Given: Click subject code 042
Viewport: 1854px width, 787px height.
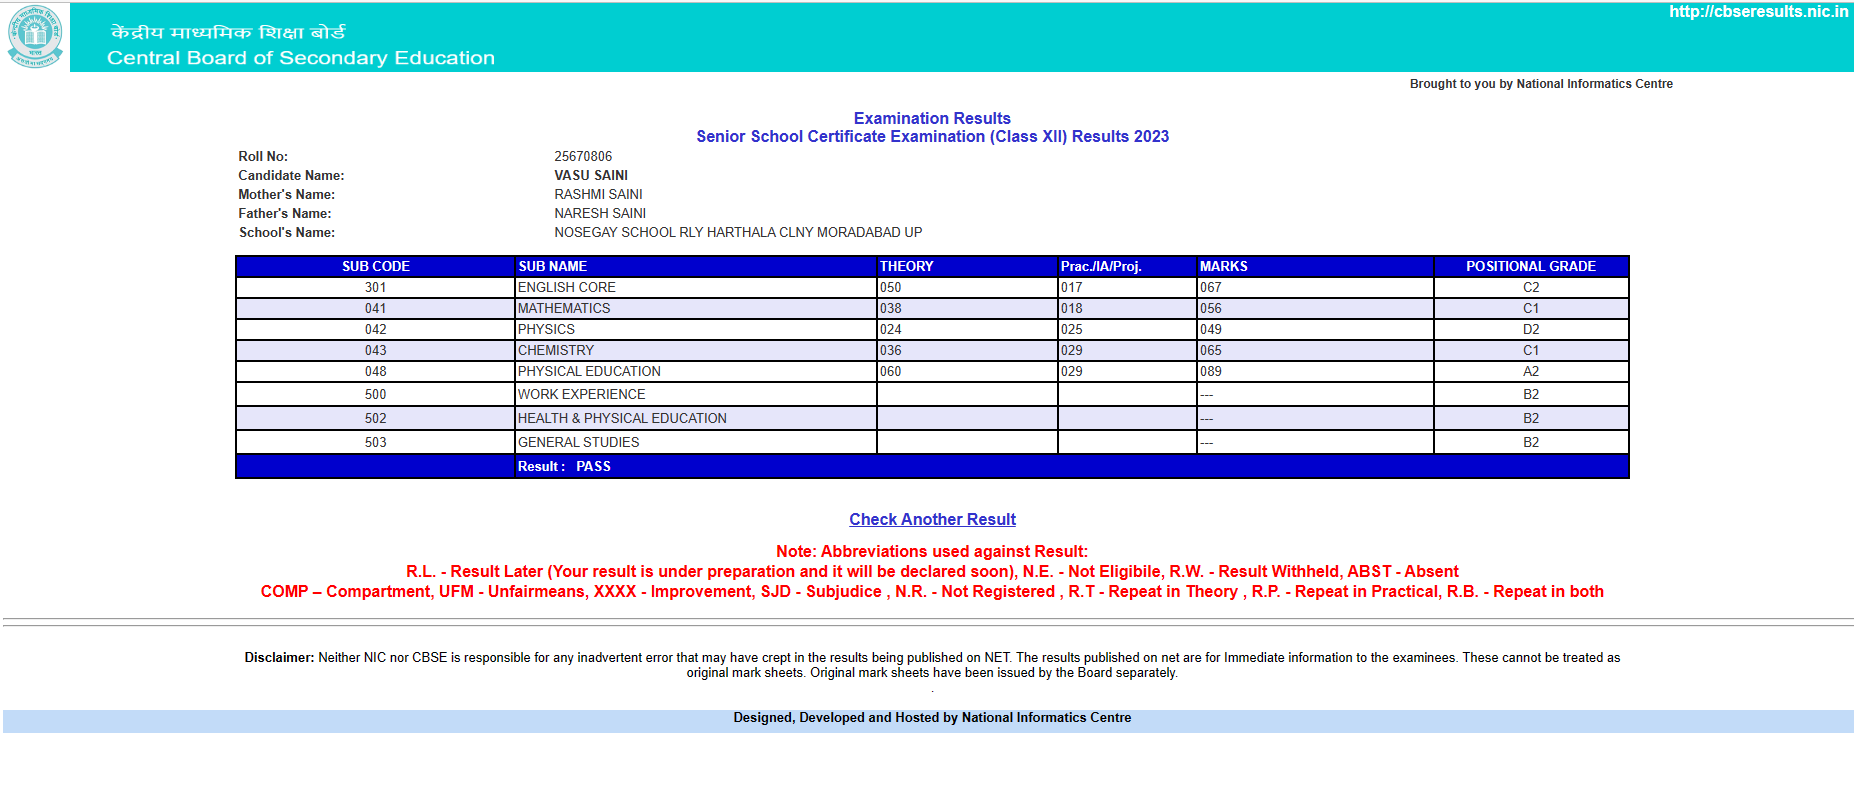Looking at the screenshot, I should point(376,329).
